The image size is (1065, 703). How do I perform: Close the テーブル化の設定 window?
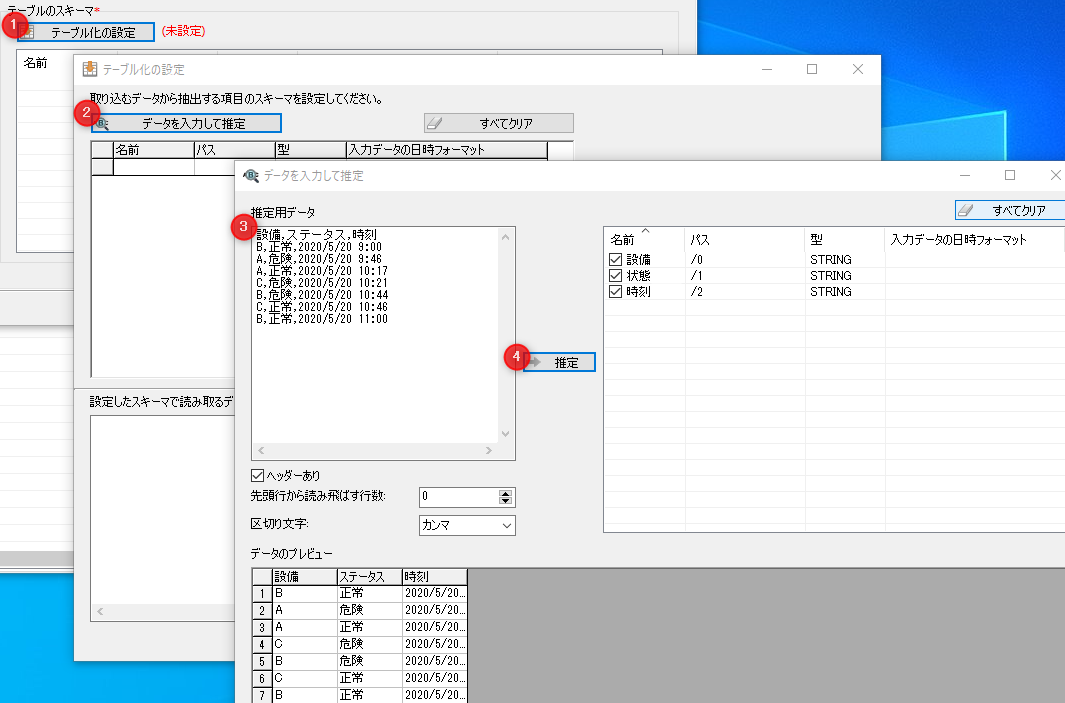click(858, 69)
